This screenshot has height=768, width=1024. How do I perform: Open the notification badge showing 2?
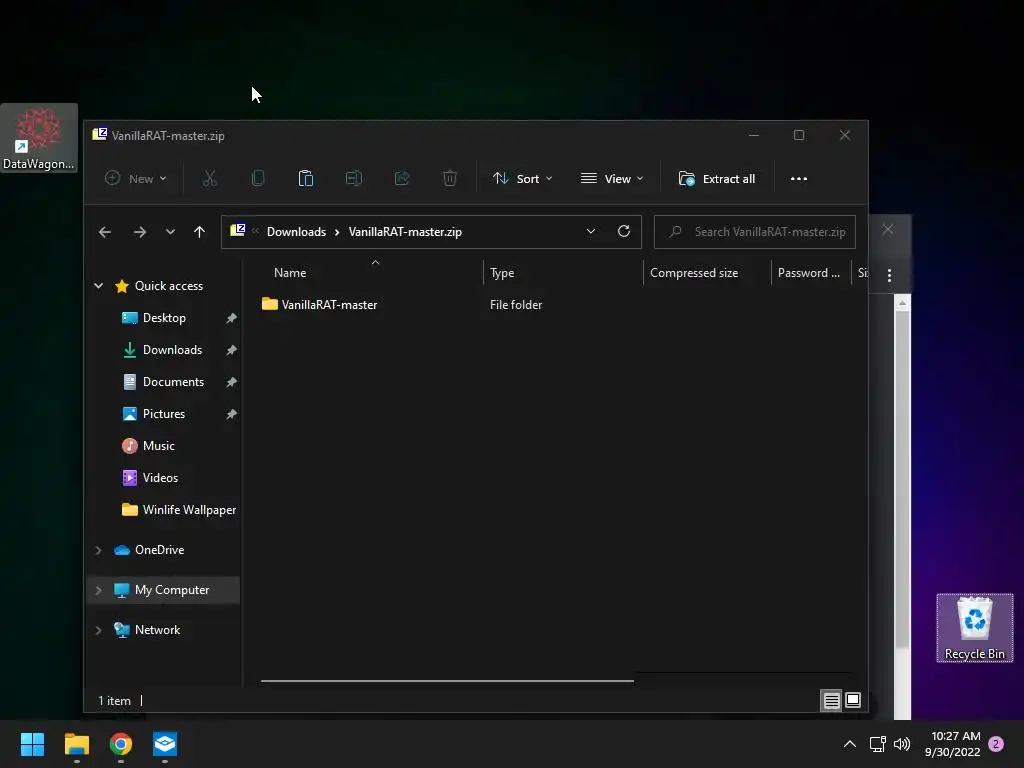pyautogui.click(x=996, y=744)
